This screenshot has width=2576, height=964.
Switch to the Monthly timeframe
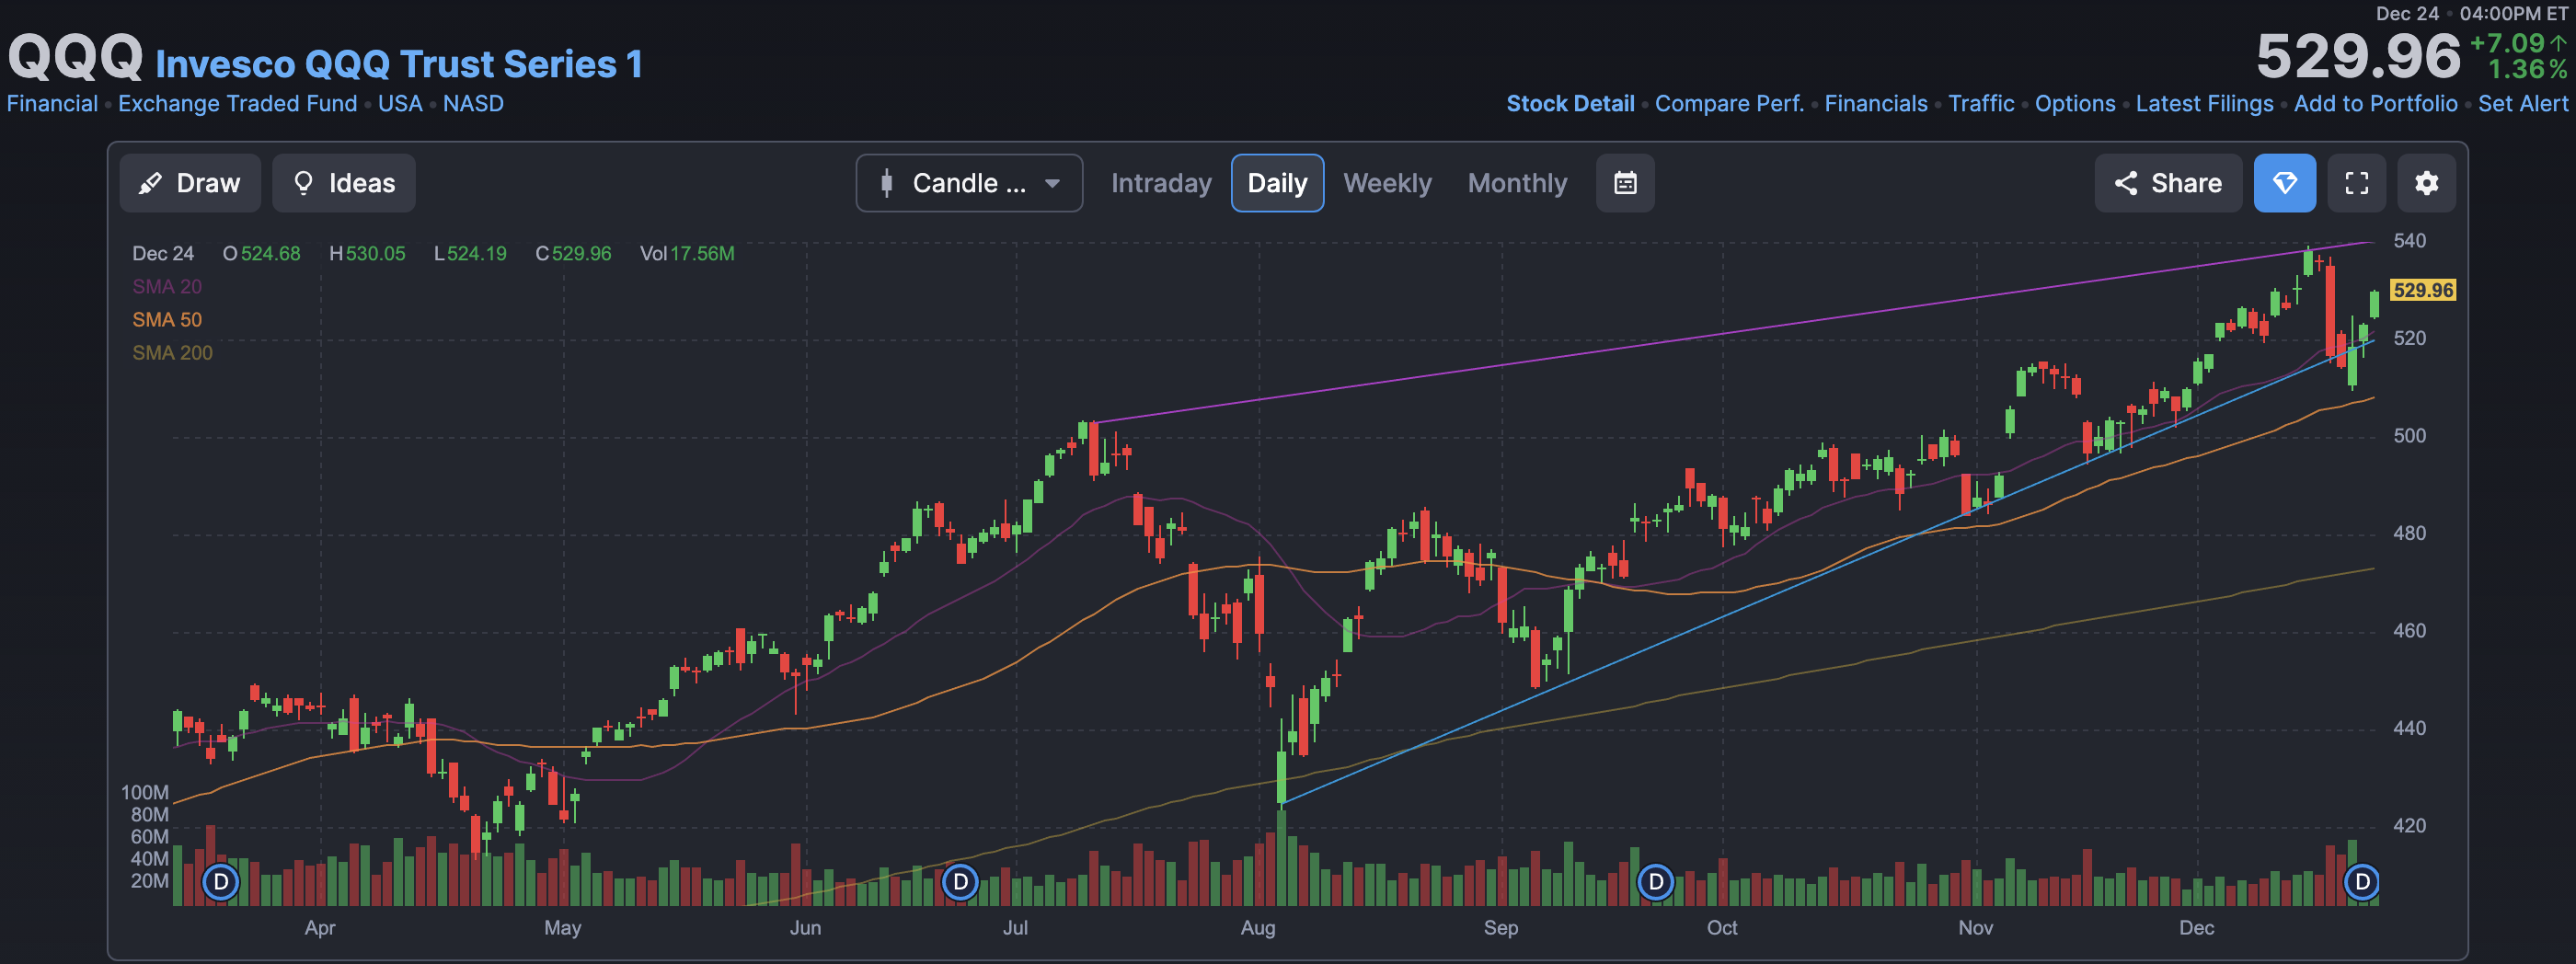tap(1517, 183)
